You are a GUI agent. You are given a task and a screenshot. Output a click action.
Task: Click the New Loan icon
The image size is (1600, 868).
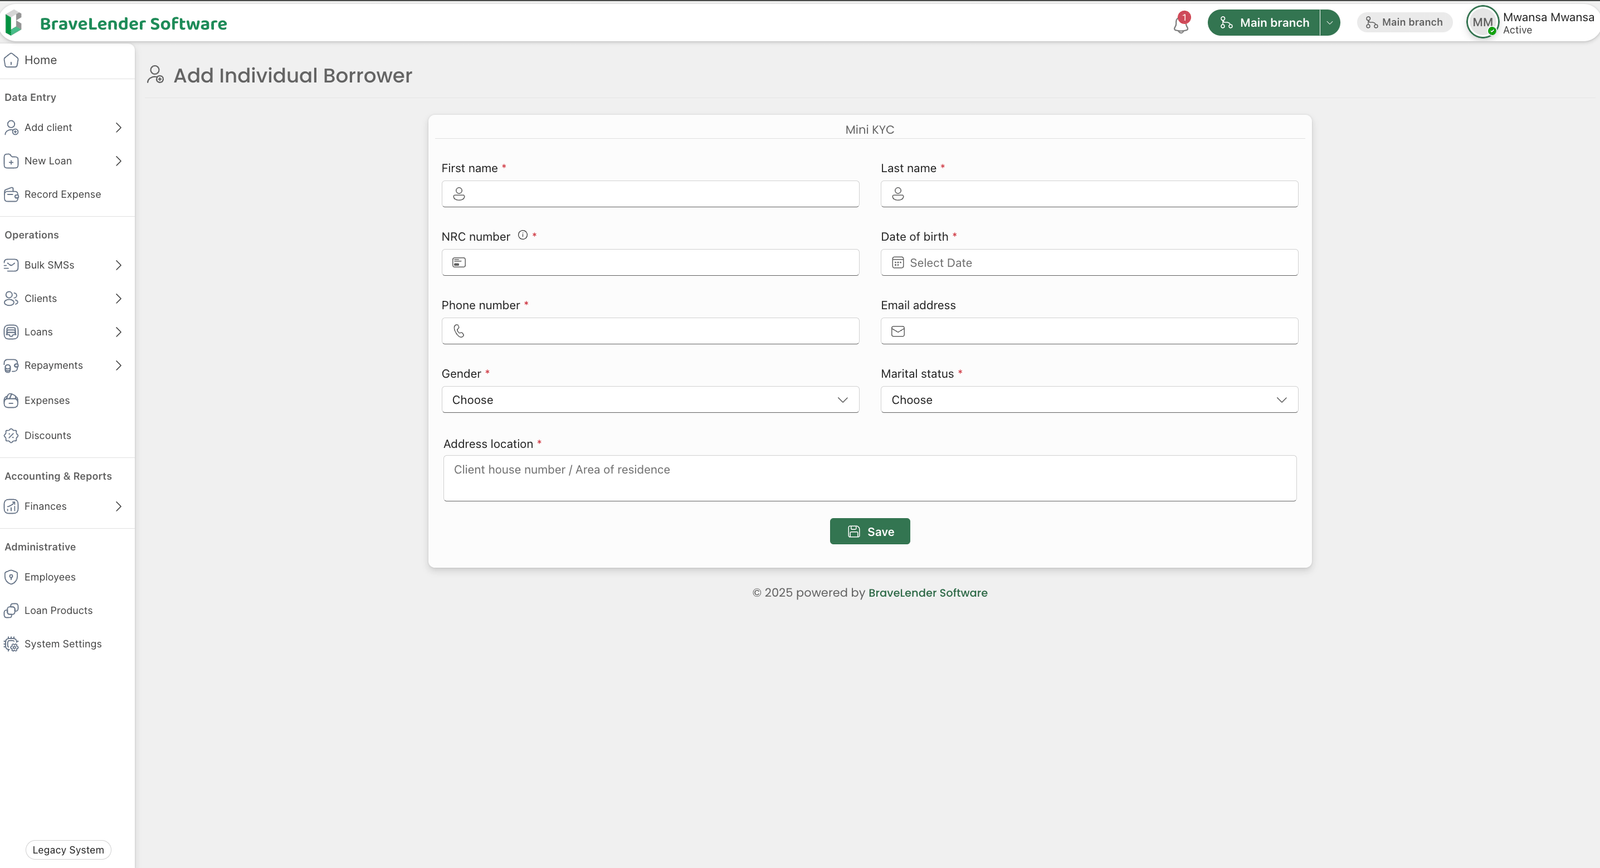(11, 161)
